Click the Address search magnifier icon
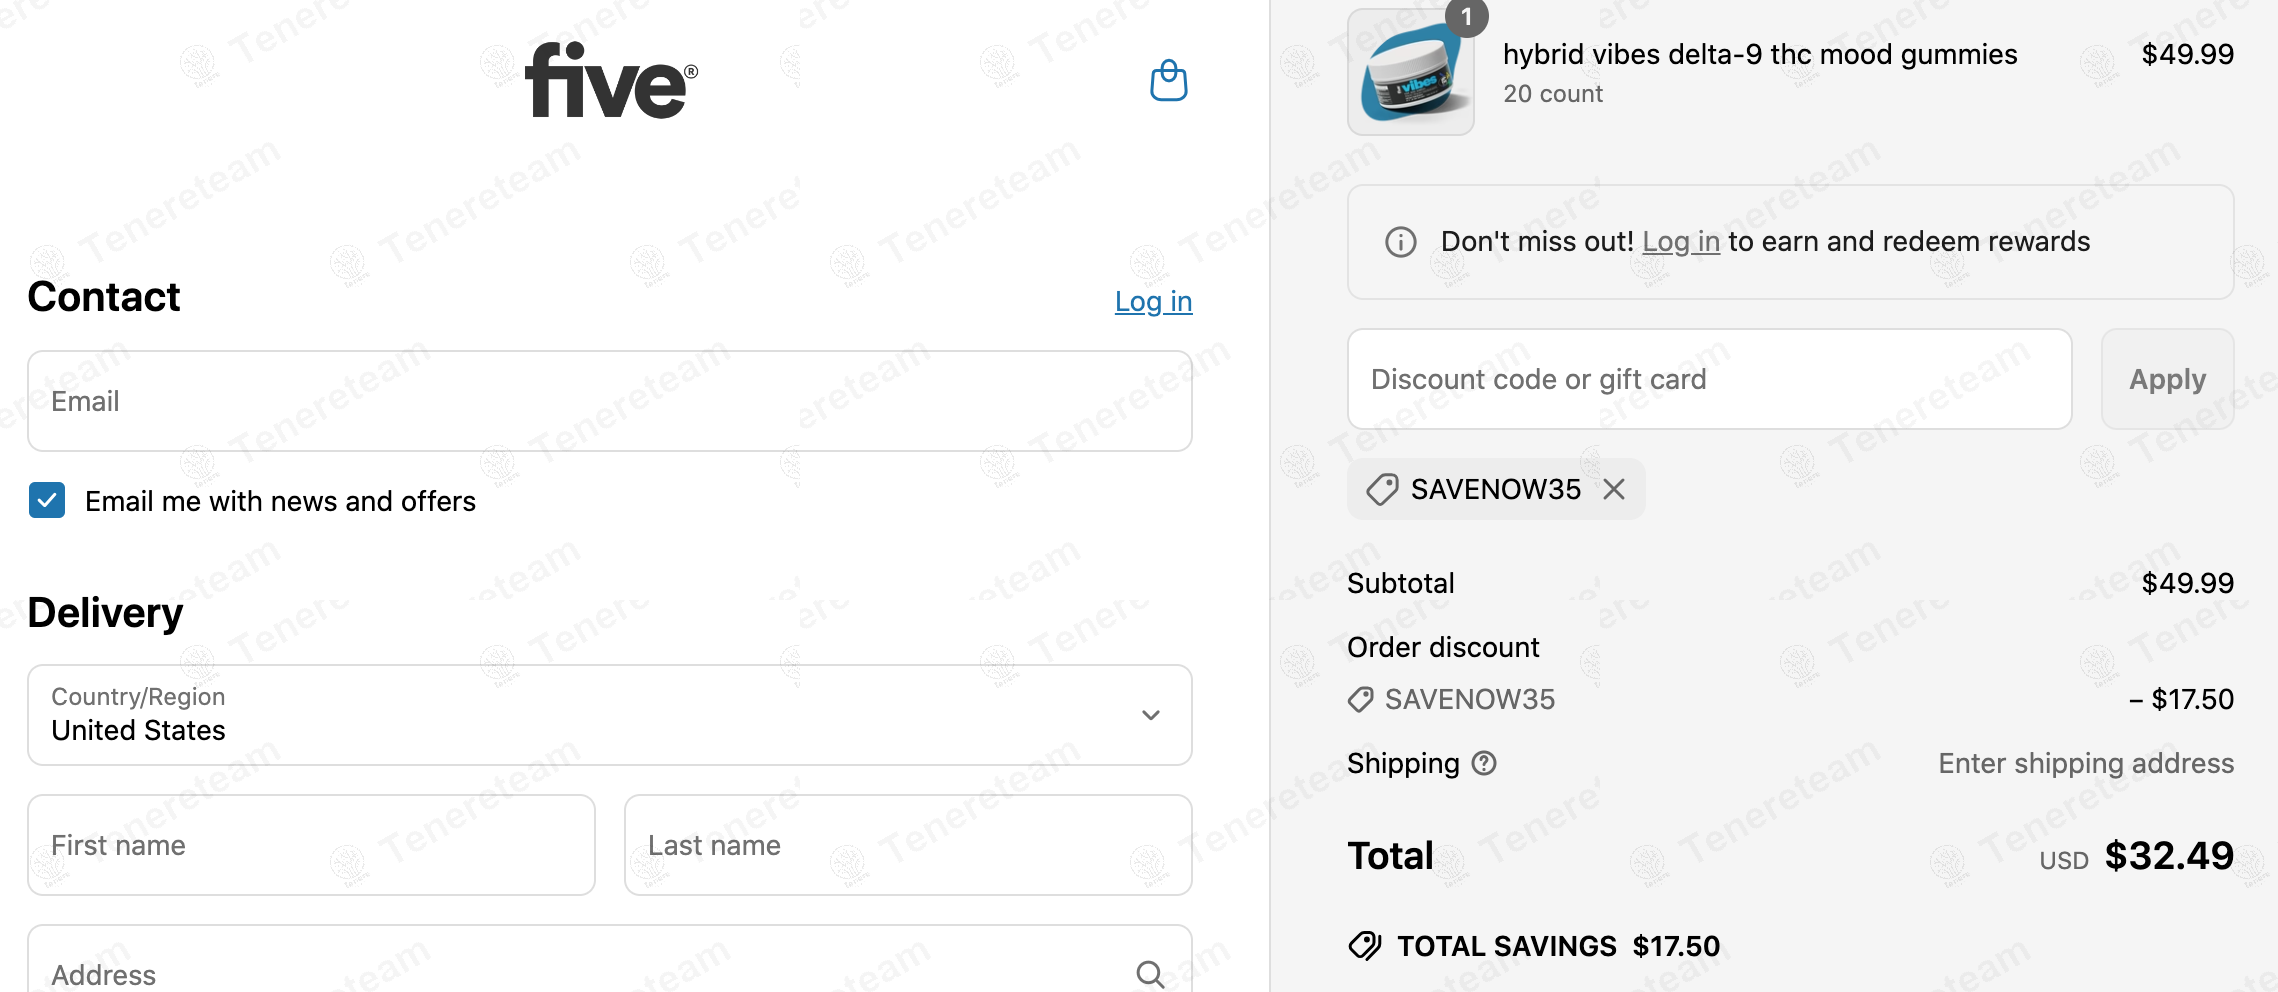 [1150, 974]
